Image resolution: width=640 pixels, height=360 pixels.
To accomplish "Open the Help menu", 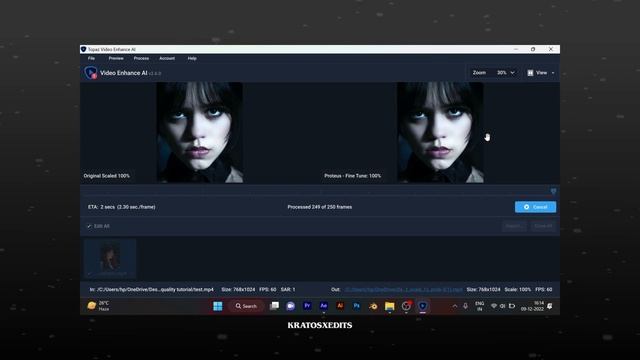I will (x=192, y=58).
